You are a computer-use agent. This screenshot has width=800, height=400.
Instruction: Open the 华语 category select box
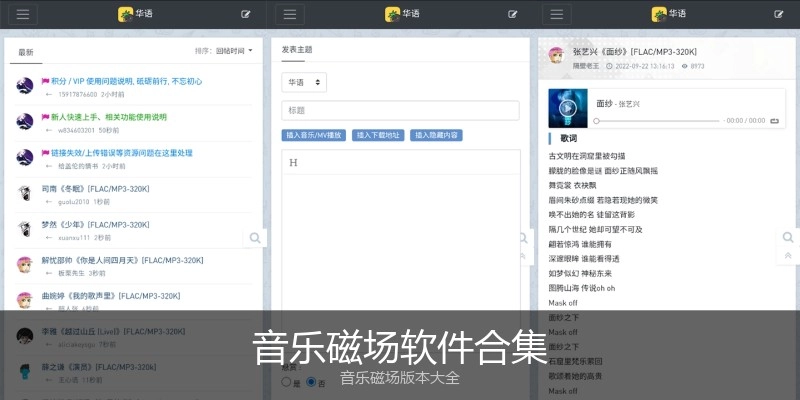[304, 82]
